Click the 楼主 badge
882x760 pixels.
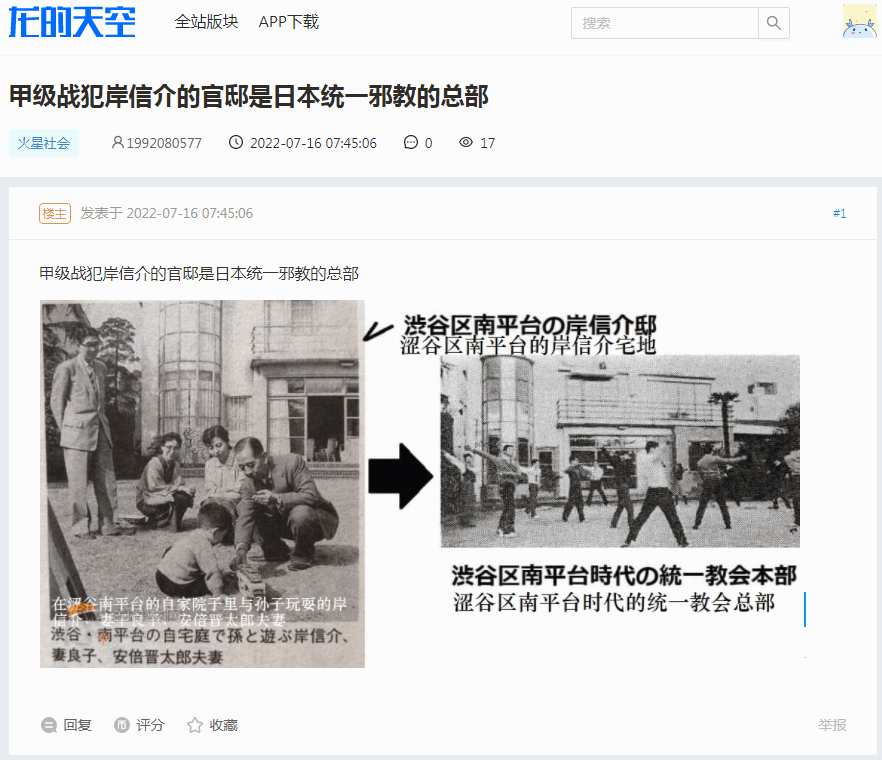pos(55,213)
